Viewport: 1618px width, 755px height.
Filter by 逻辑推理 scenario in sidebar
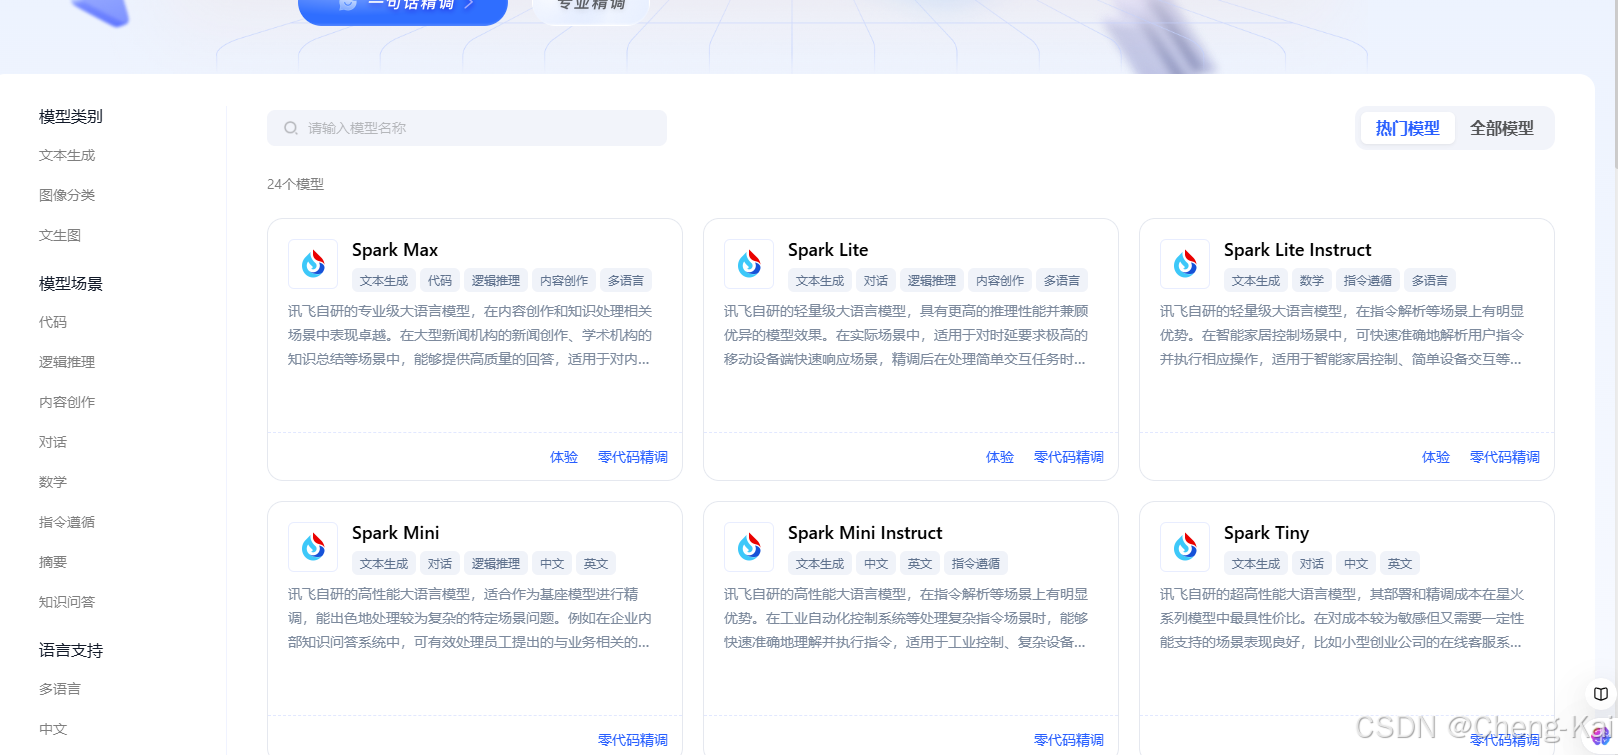[x=67, y=362]
